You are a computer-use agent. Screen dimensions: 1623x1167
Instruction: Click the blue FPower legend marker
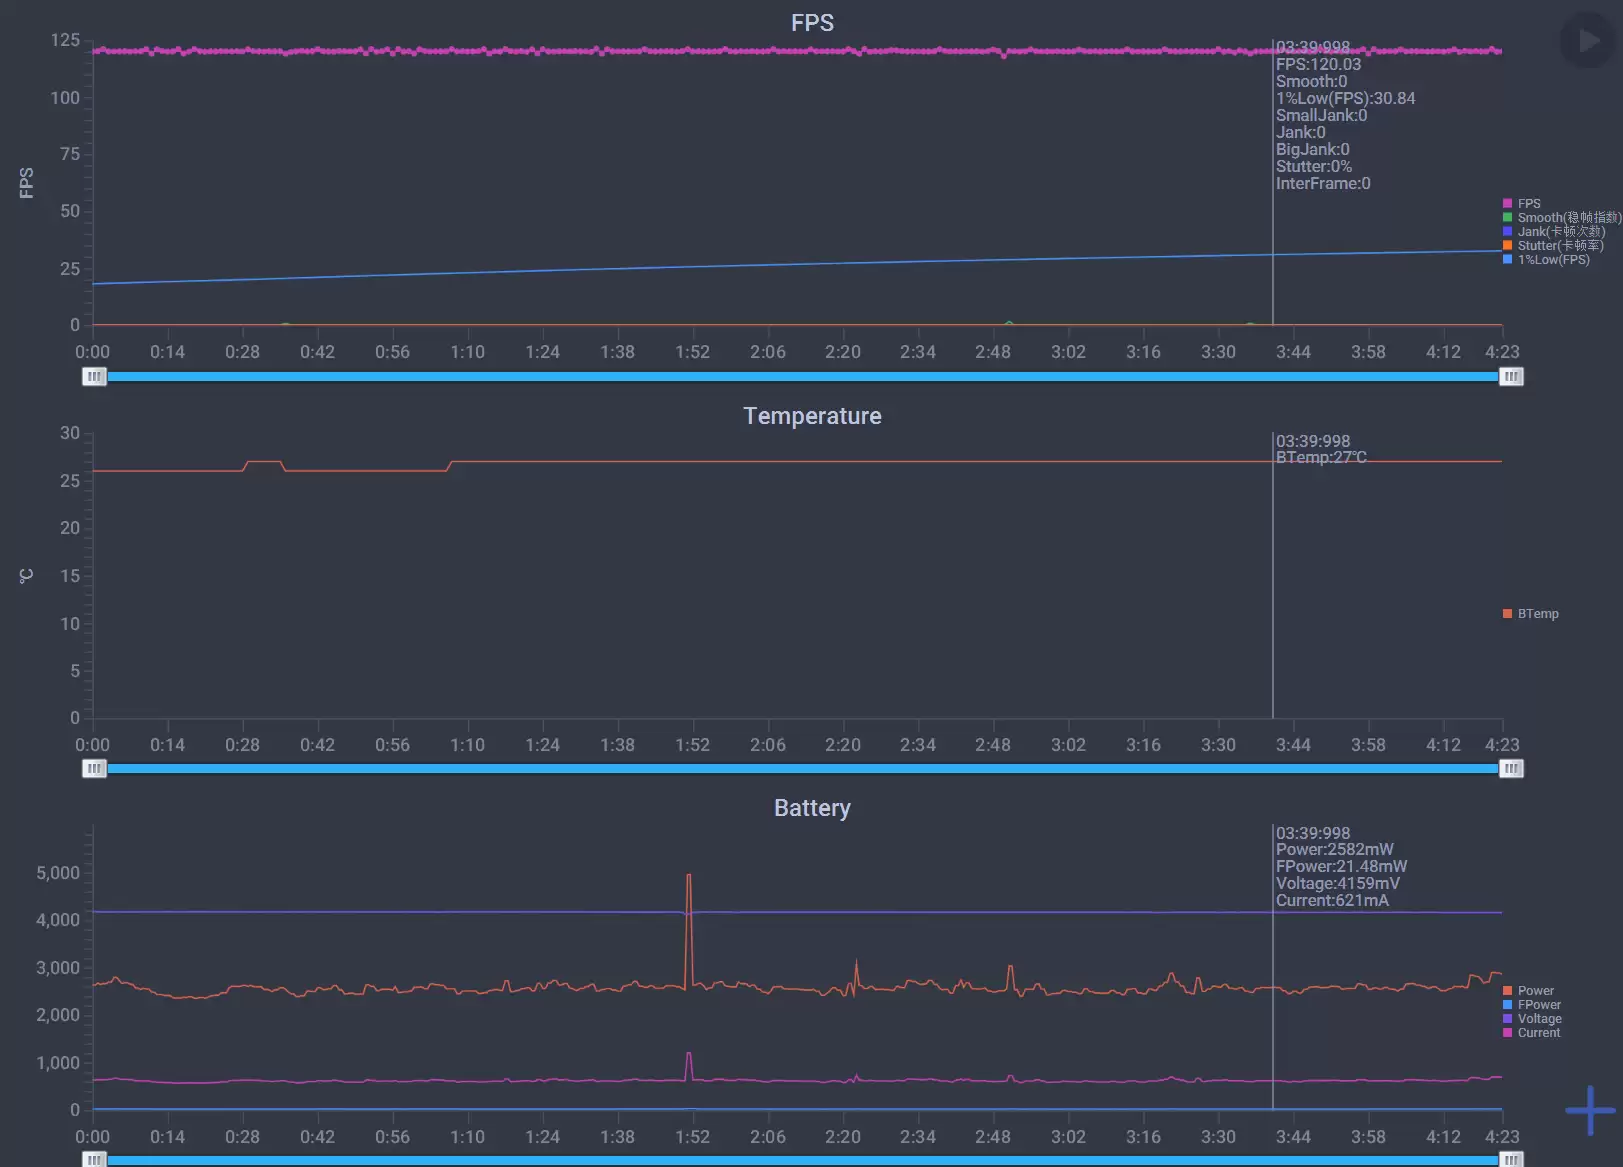click(1509, 1004)
